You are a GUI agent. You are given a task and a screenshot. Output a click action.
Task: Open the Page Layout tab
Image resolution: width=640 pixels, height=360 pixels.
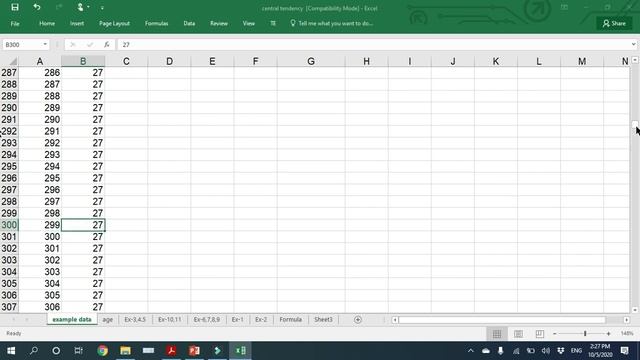click(114, 23)
